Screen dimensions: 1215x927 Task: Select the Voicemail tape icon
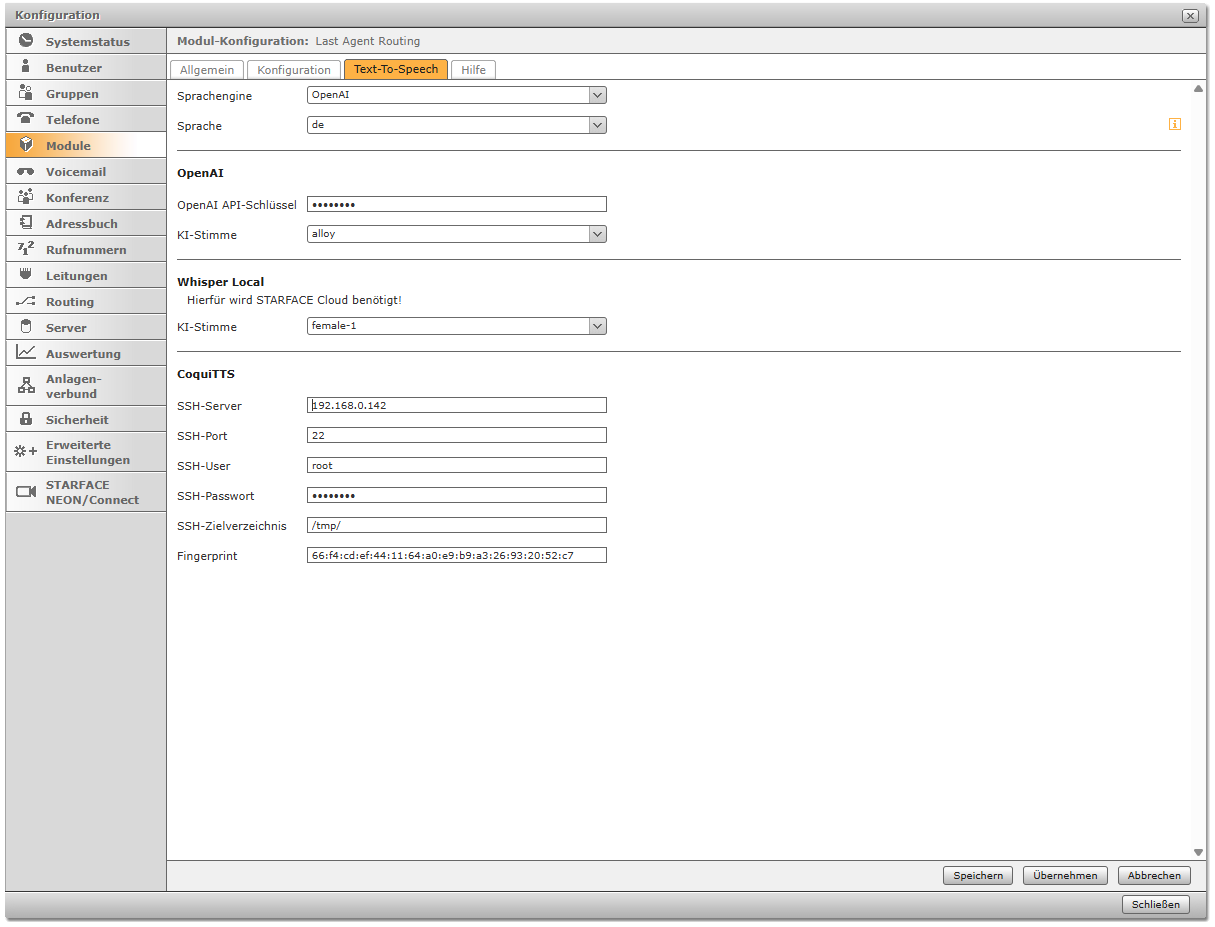pyautogui.click(x=26, y=171)
